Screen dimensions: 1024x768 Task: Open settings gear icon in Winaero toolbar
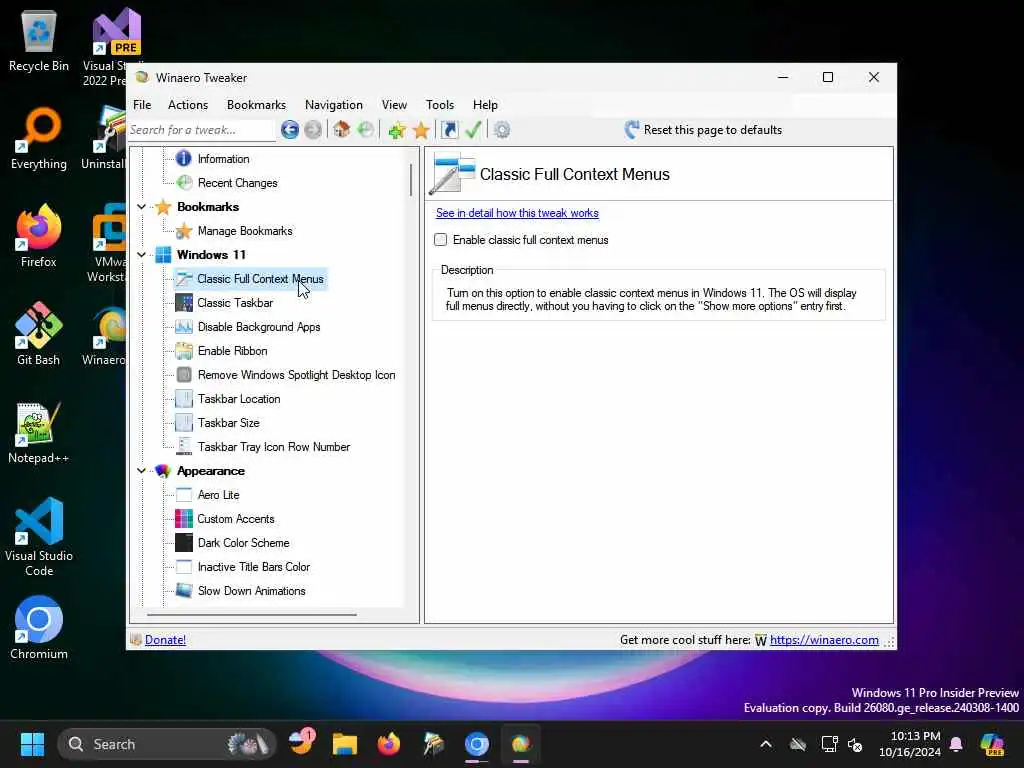[x=502, y=130]
